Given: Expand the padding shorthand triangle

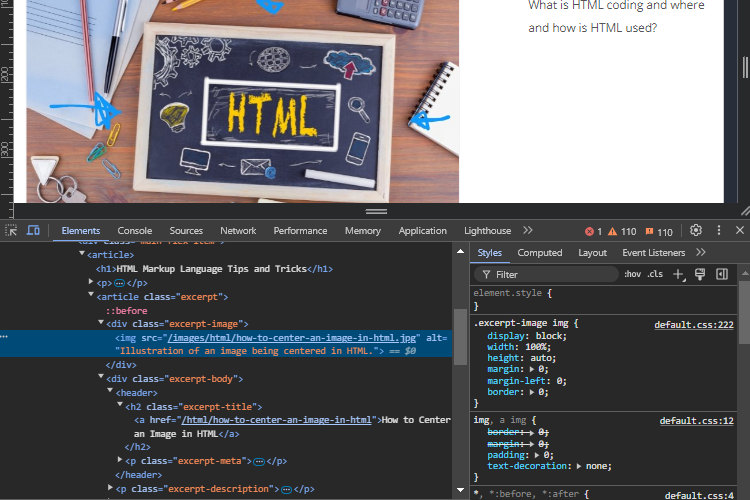Looking at the screenshot, I should pyautogui.click(x=537, y=455).
